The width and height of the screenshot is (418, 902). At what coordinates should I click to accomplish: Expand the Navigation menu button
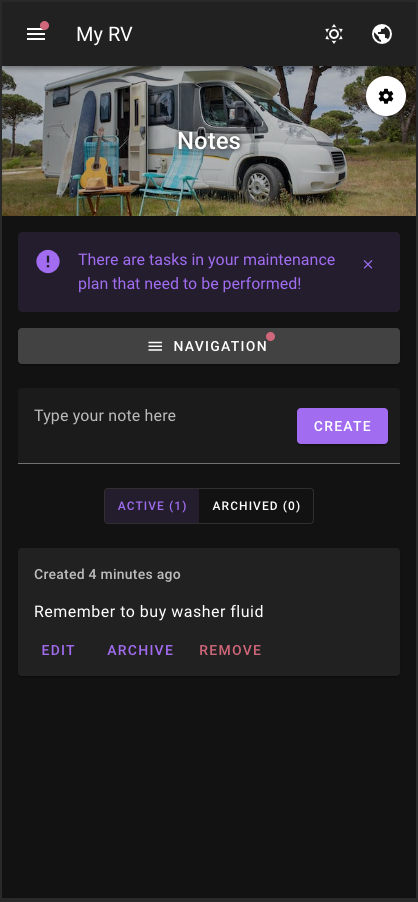click(x=209, y=346)
